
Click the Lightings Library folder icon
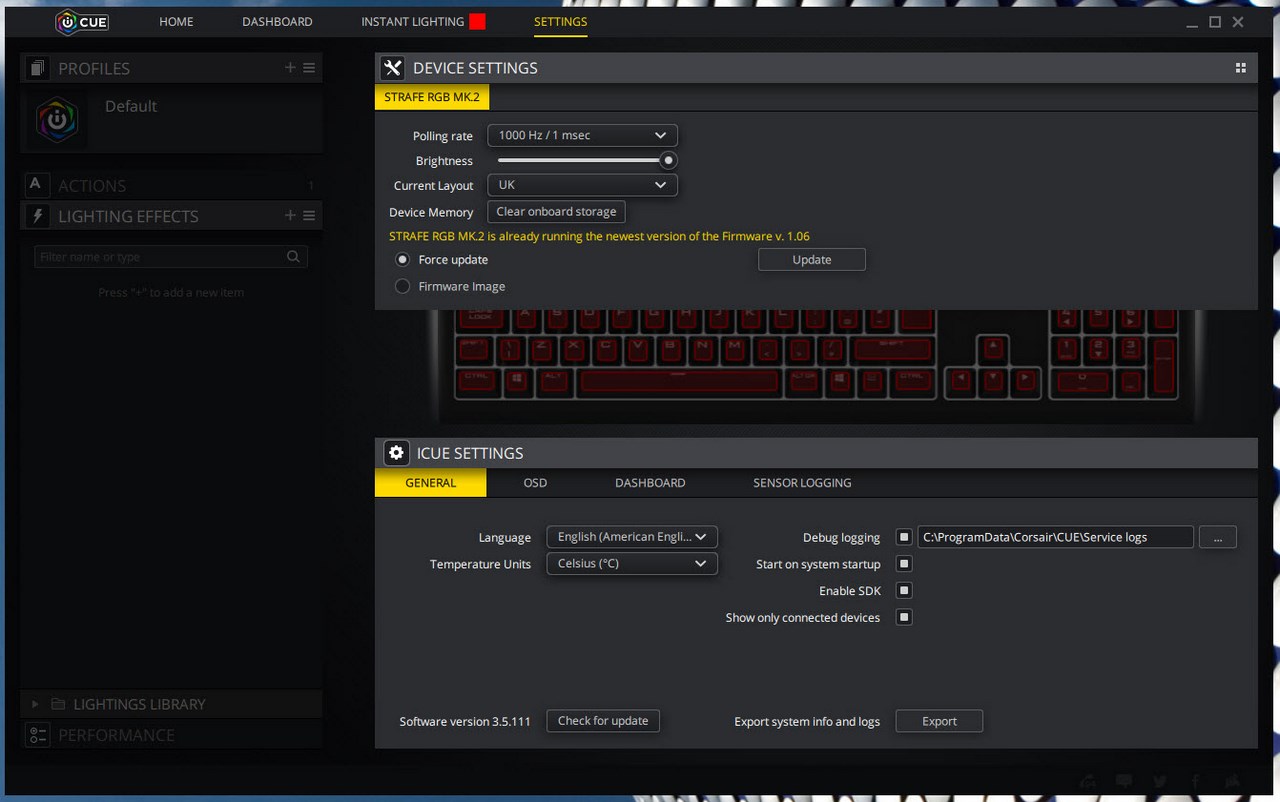(58, 704)
